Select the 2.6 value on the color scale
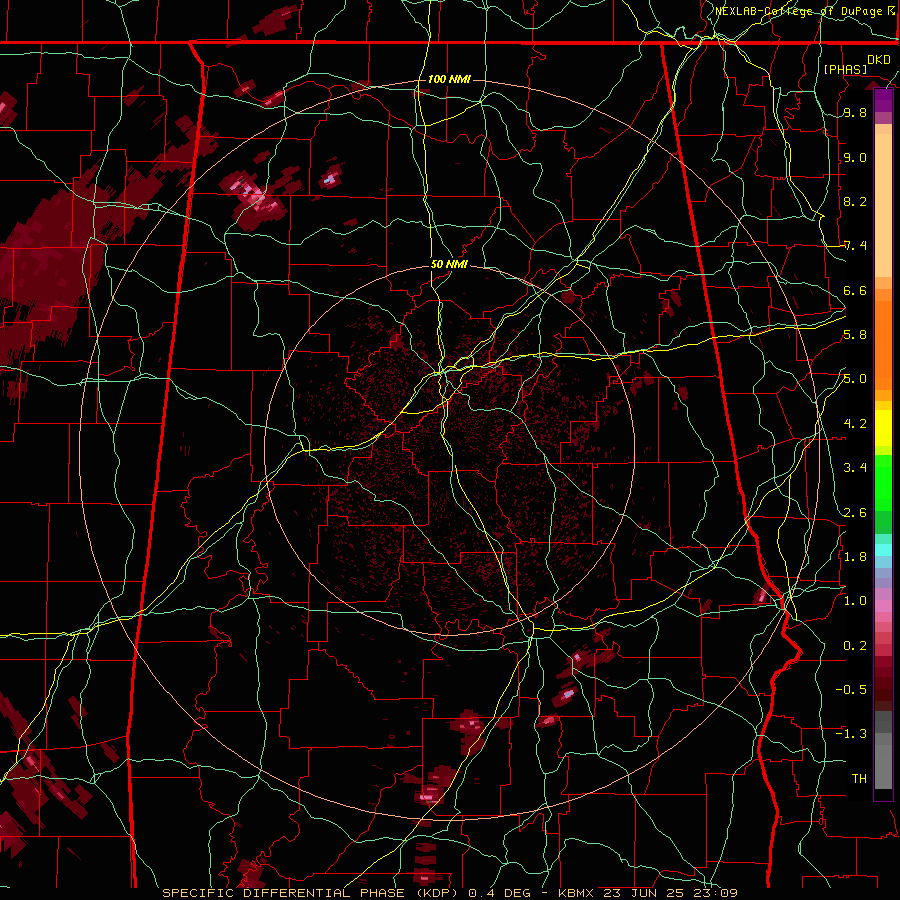The height and width of the screenshot is (900, 900). click(x=855, y=513)
